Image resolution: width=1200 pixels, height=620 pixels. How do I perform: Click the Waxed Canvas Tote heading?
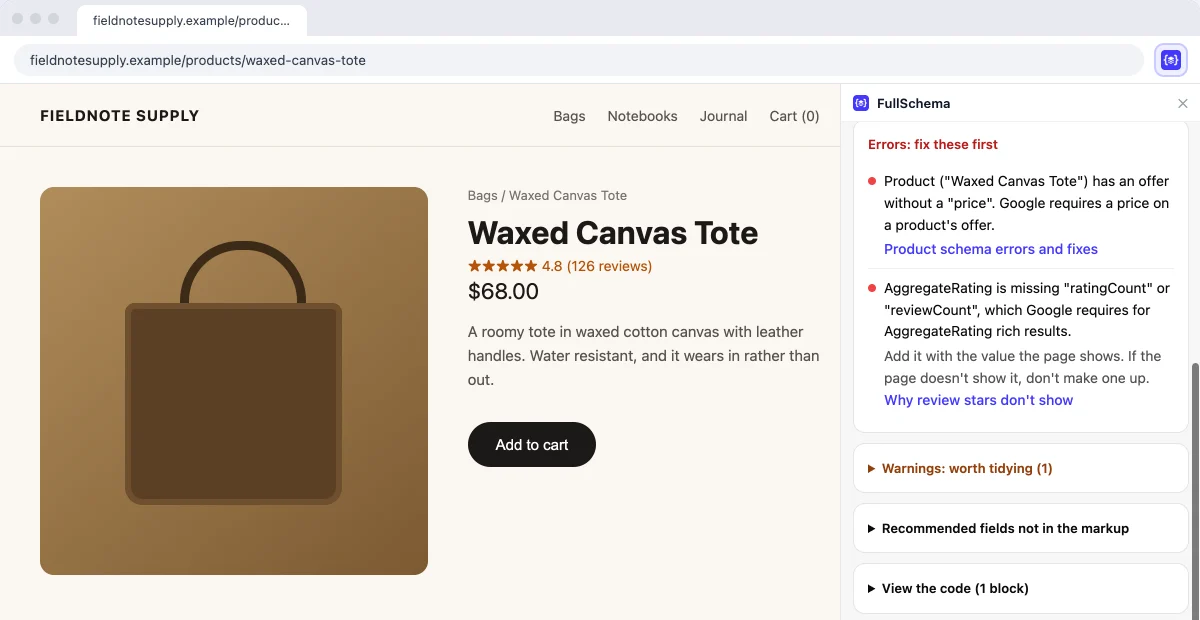tap(613, 233)
